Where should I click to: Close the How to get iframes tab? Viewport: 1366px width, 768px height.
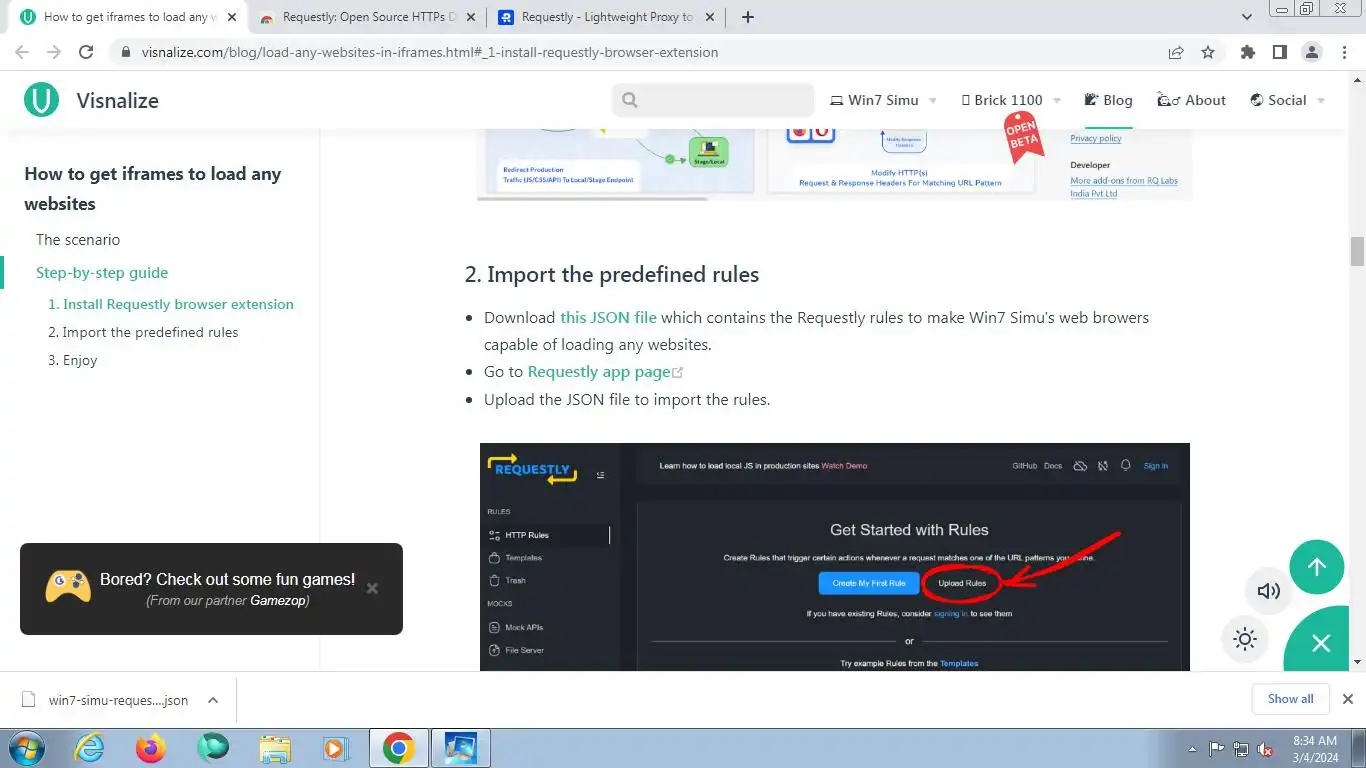point(232,17)
